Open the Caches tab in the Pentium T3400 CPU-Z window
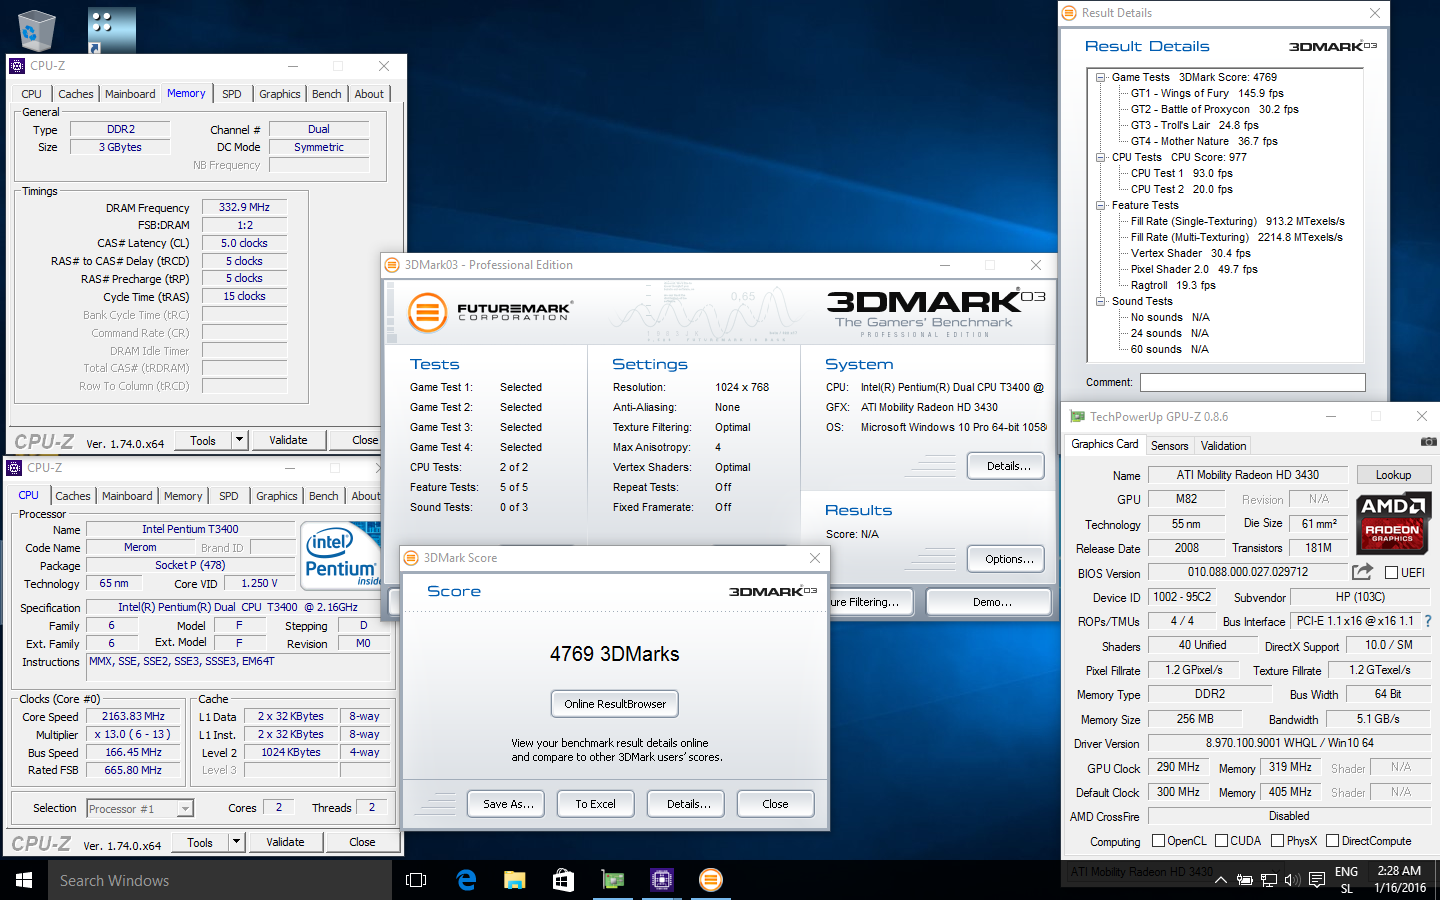This screenshot has width=1440, height=900. (73, 496)
